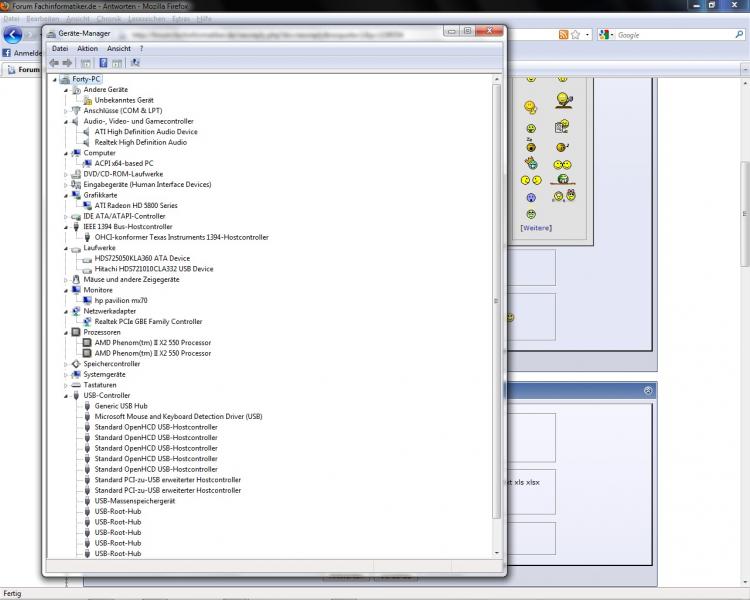Click the scroll-down arrow of Geräte-Manager list

click(x=496, y=553)
